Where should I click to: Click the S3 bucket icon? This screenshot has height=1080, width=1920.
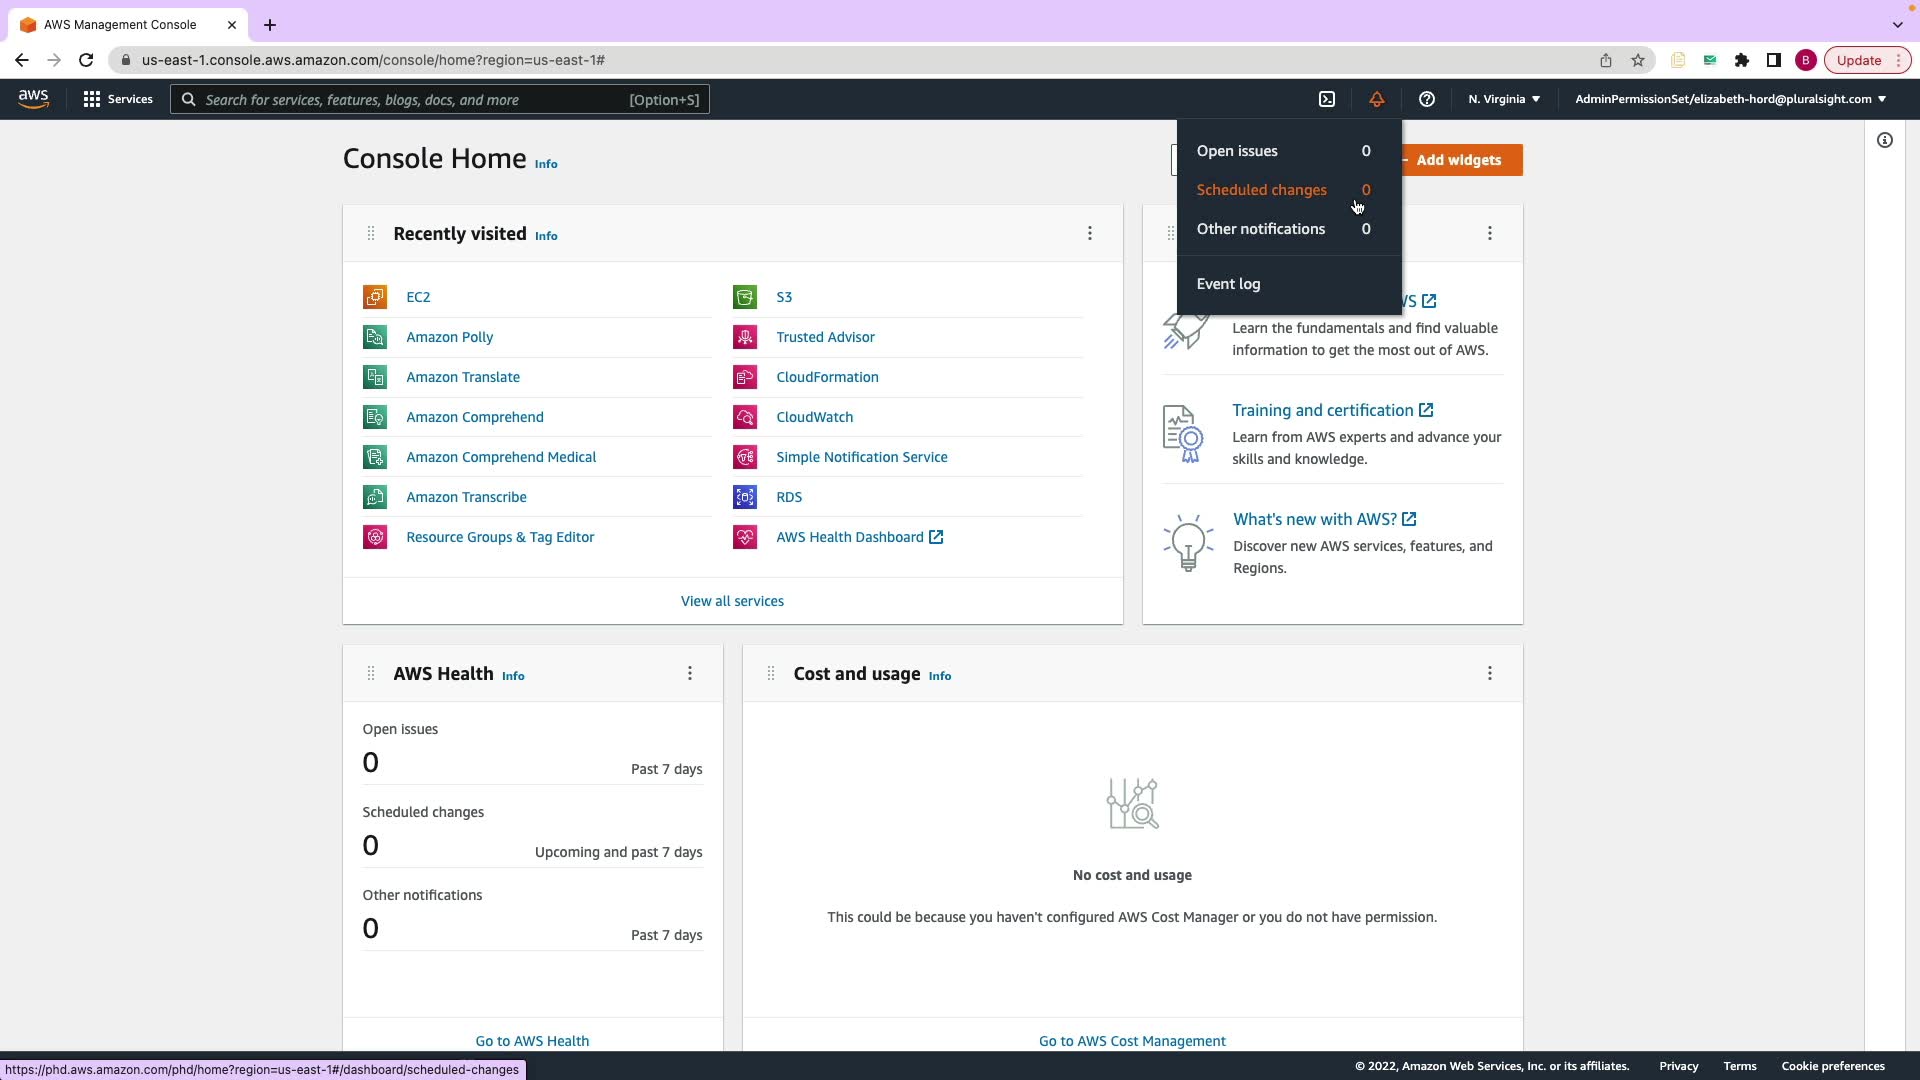(745, 297)
